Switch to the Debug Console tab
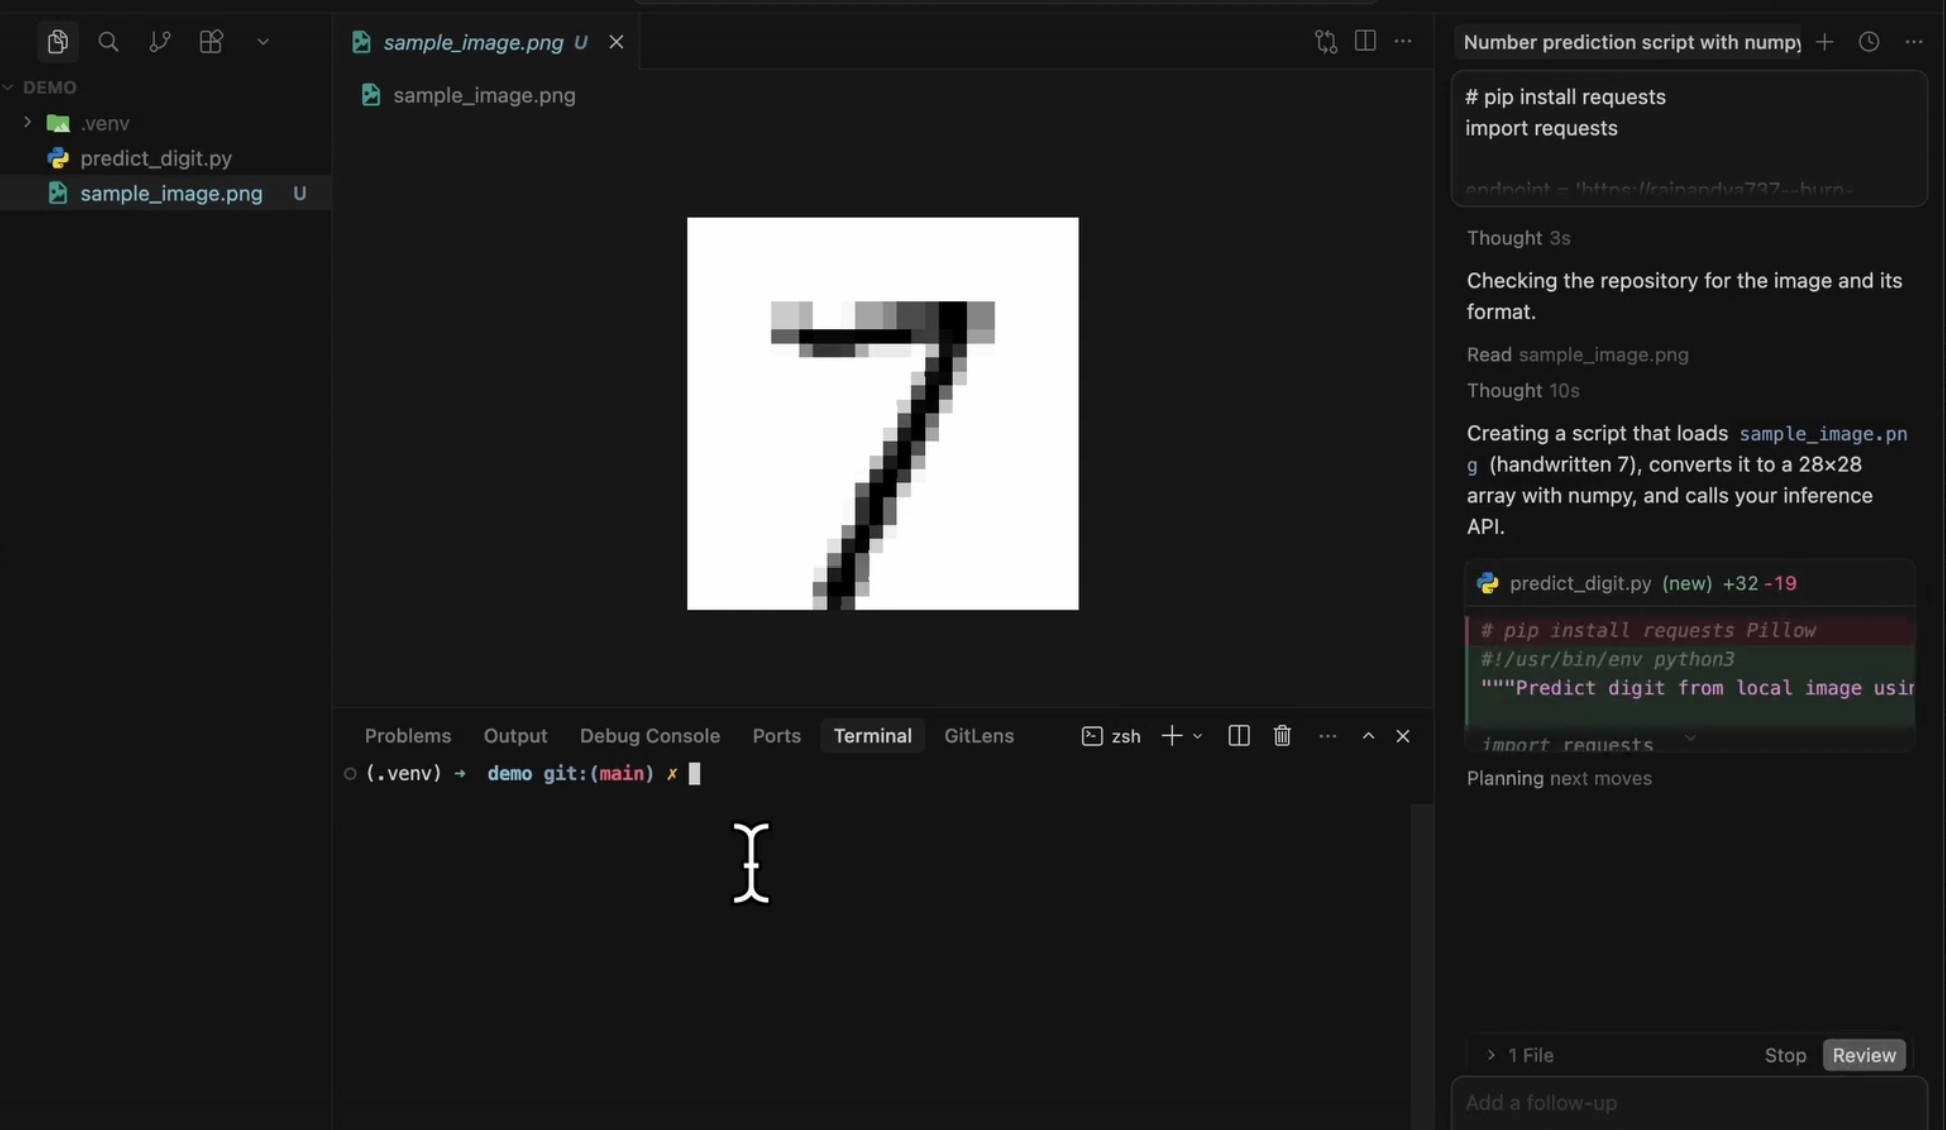Viewport: 1946px width, 1130px height. tap(649, 736)
